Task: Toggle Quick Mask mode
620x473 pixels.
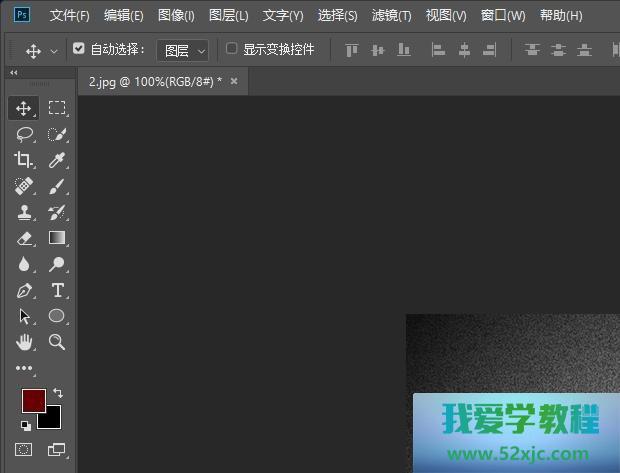Action: click(24, 450)
